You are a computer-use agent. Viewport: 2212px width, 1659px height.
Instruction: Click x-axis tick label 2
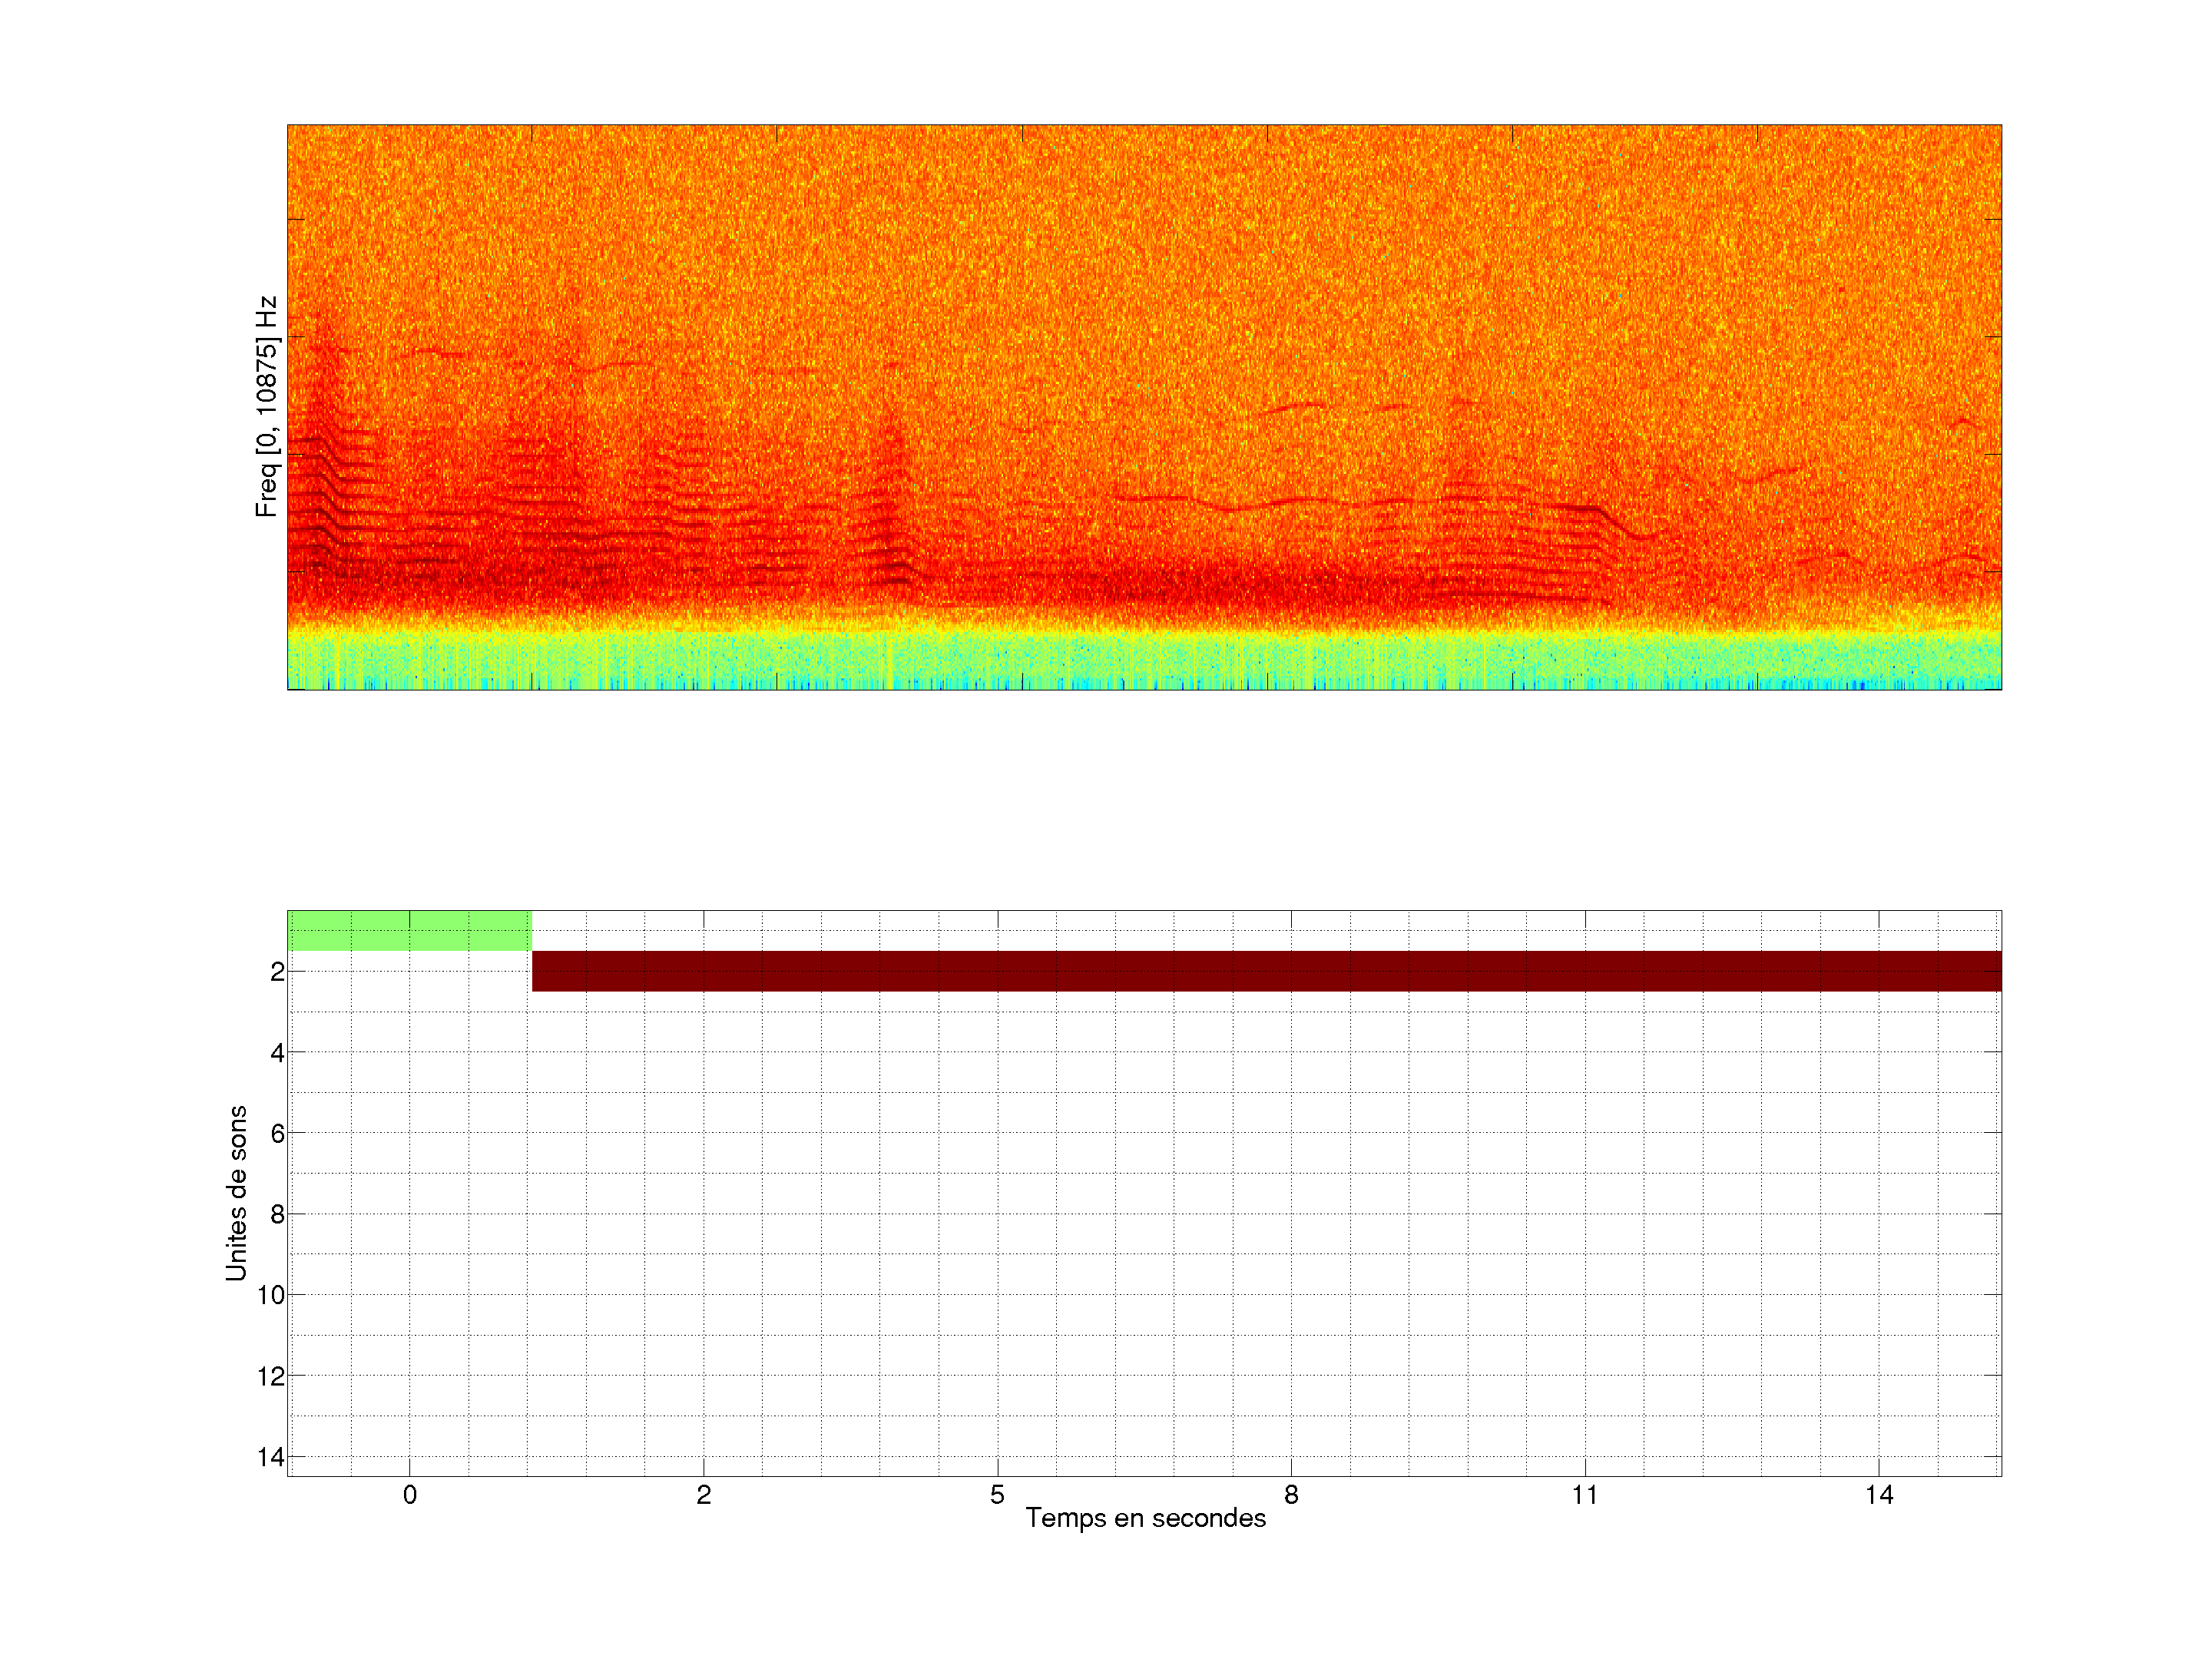pos(704,1495)
